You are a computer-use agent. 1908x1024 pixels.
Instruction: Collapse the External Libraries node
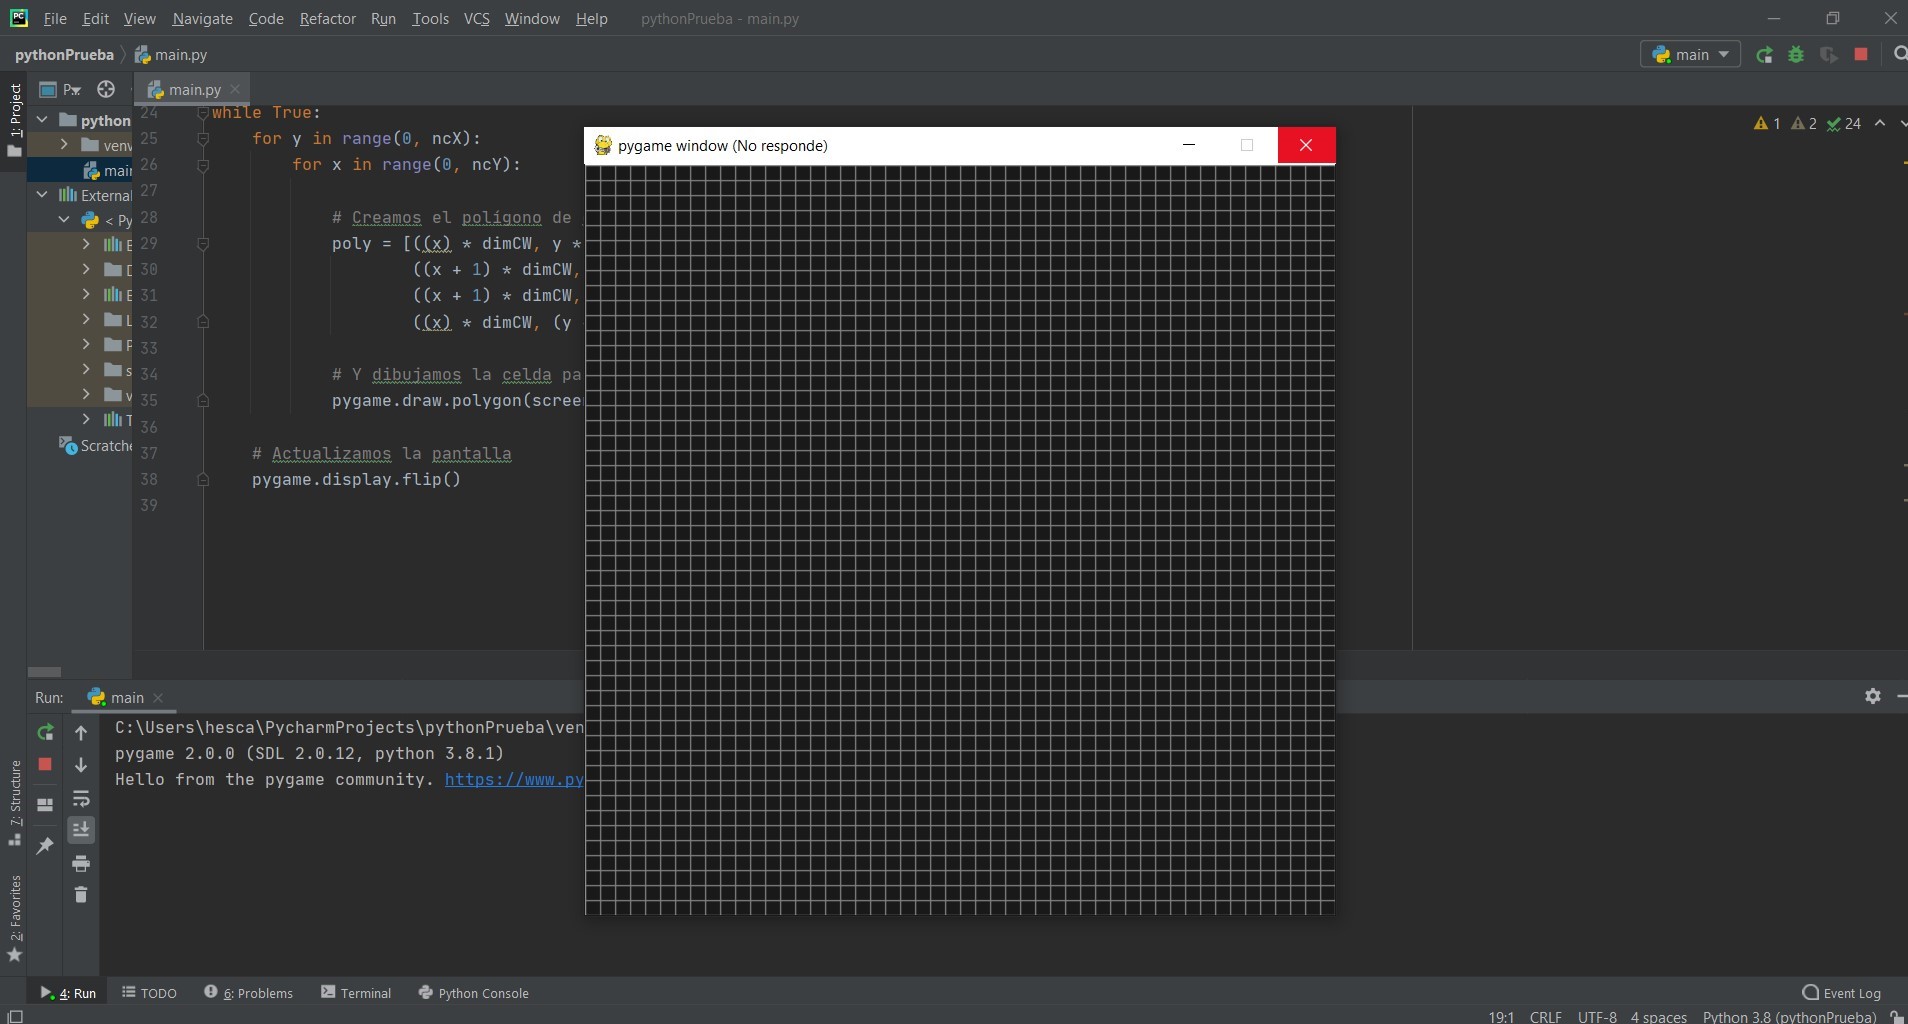click(44, 195)
